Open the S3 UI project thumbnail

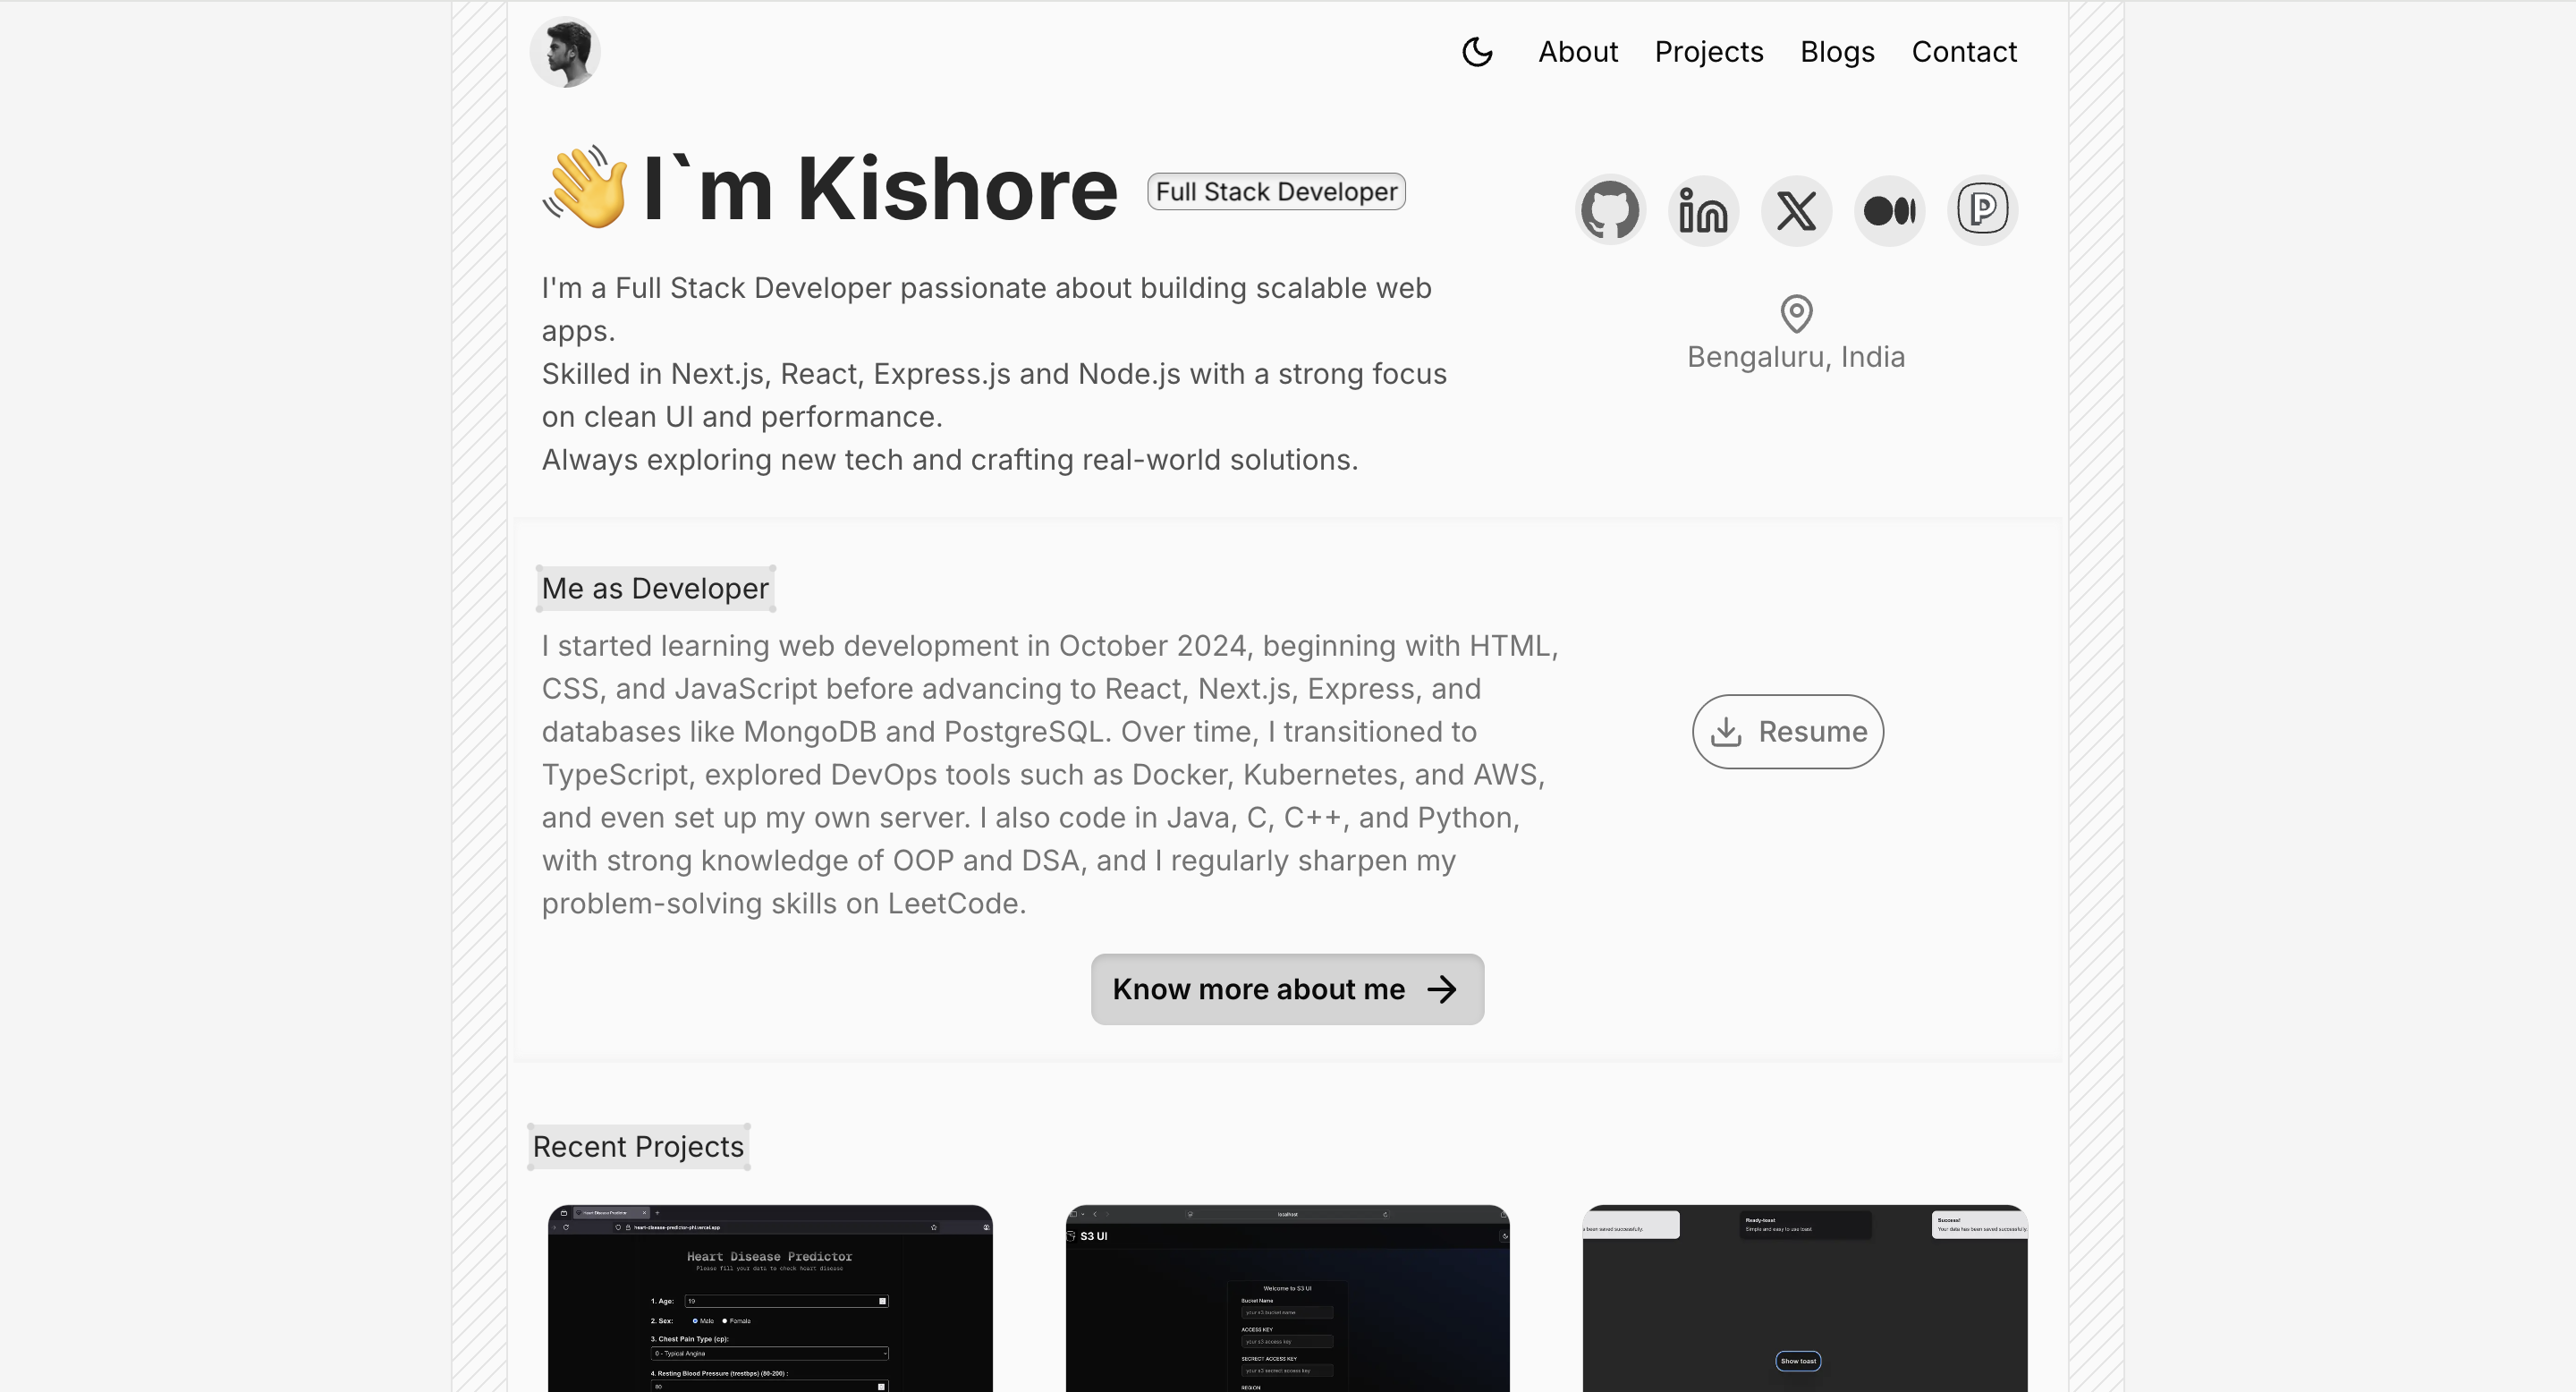click(x=1287, y=1298)
